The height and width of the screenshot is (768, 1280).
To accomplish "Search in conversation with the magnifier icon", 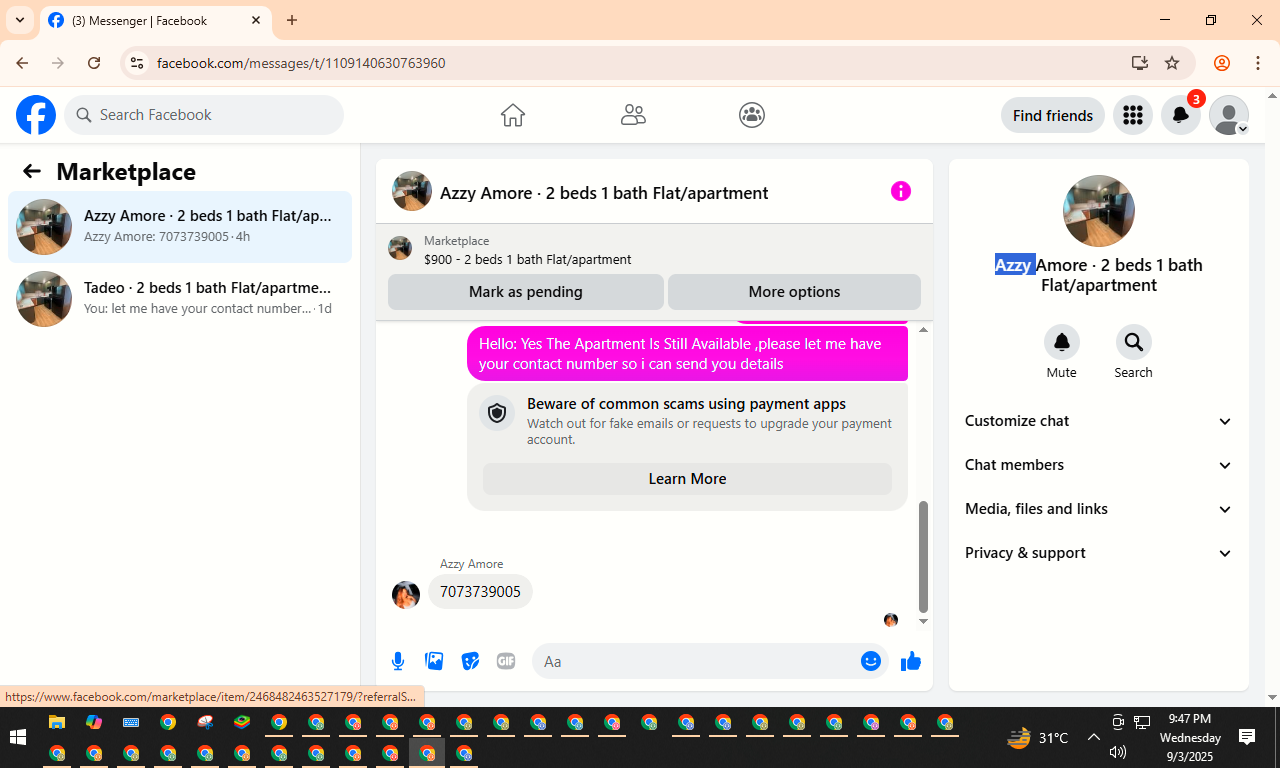I will tap(1134, 342).
